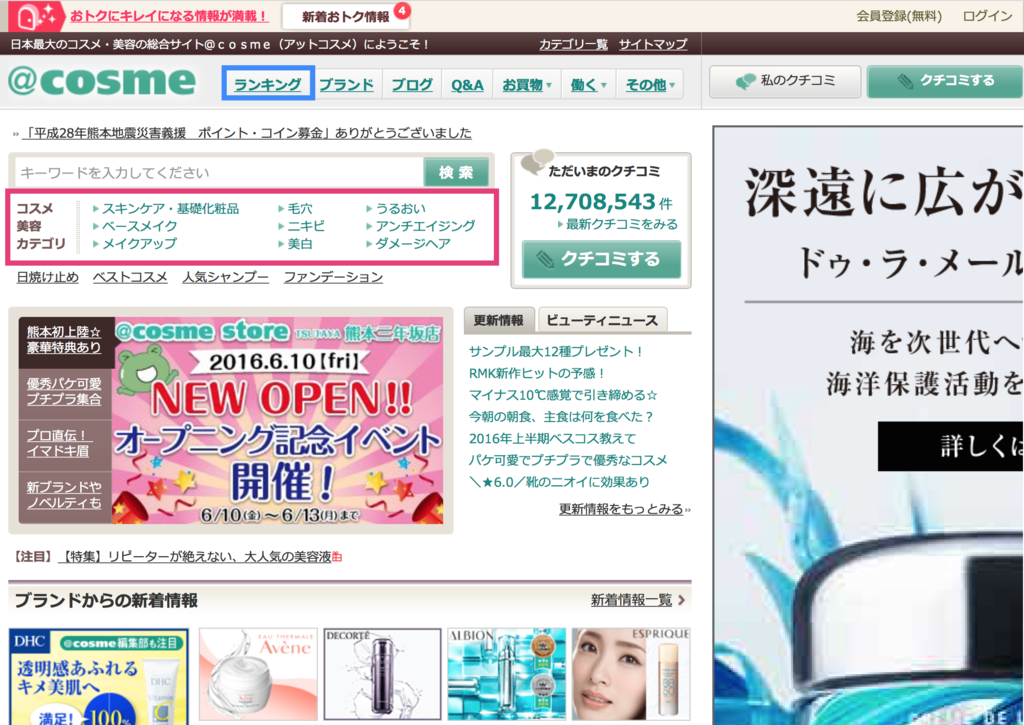1024x725 pixels.
Task: Click top header クチコミする button
Action: point(944,81)
